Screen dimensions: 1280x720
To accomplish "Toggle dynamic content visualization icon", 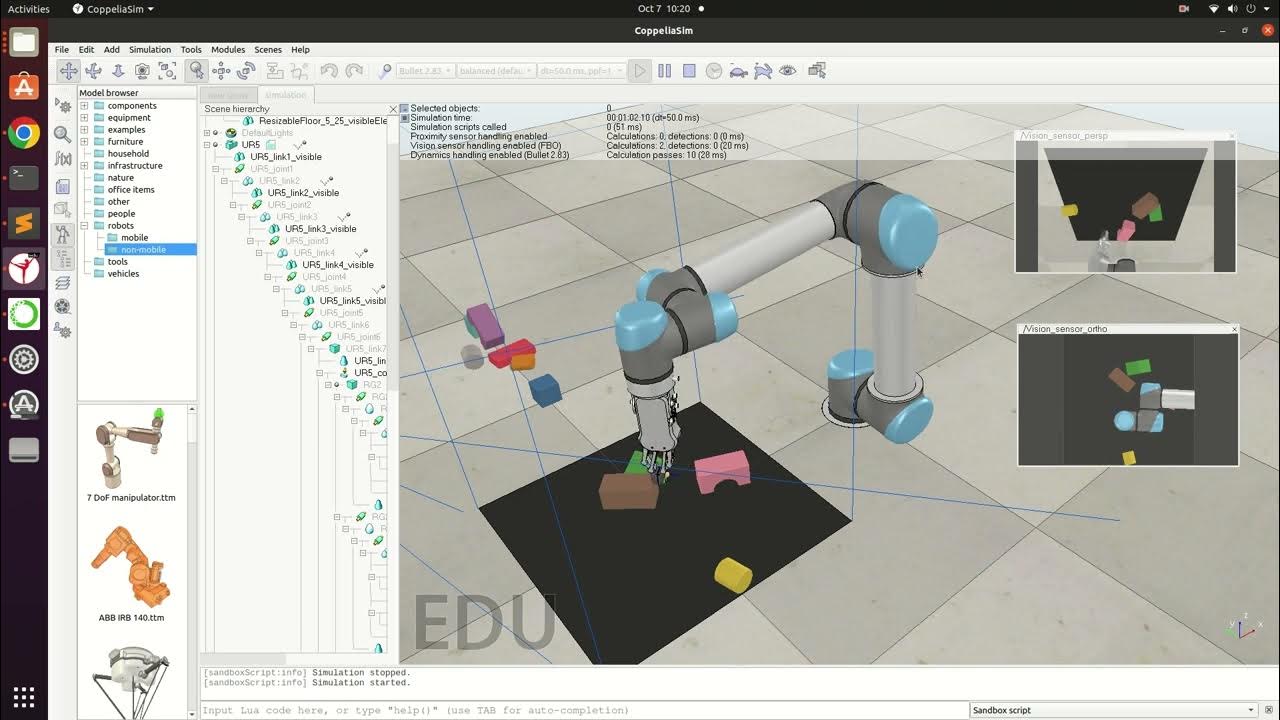I will click(x=385, y=71).
